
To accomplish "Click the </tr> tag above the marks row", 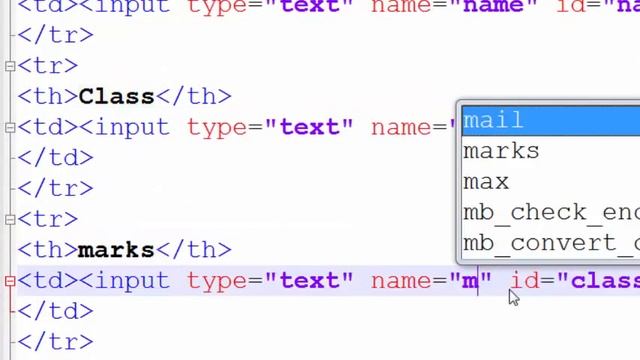I will tap(56, 189).
